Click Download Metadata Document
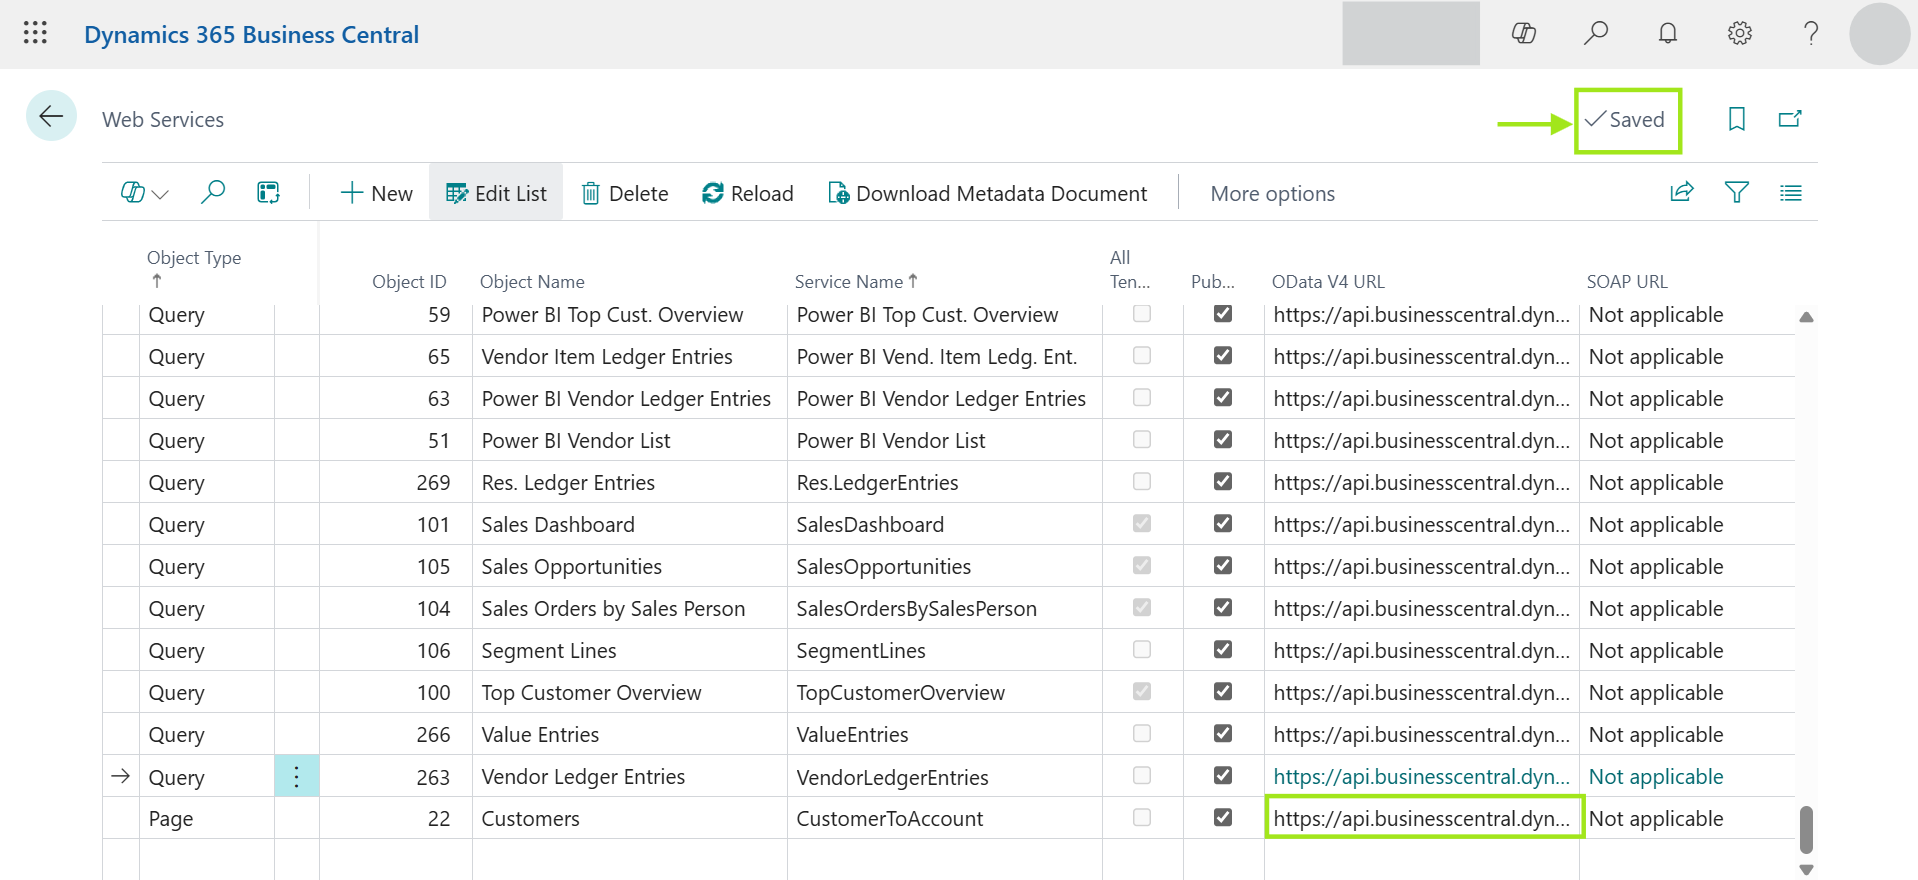1918x880 pixels. click(x=988, y=193)
